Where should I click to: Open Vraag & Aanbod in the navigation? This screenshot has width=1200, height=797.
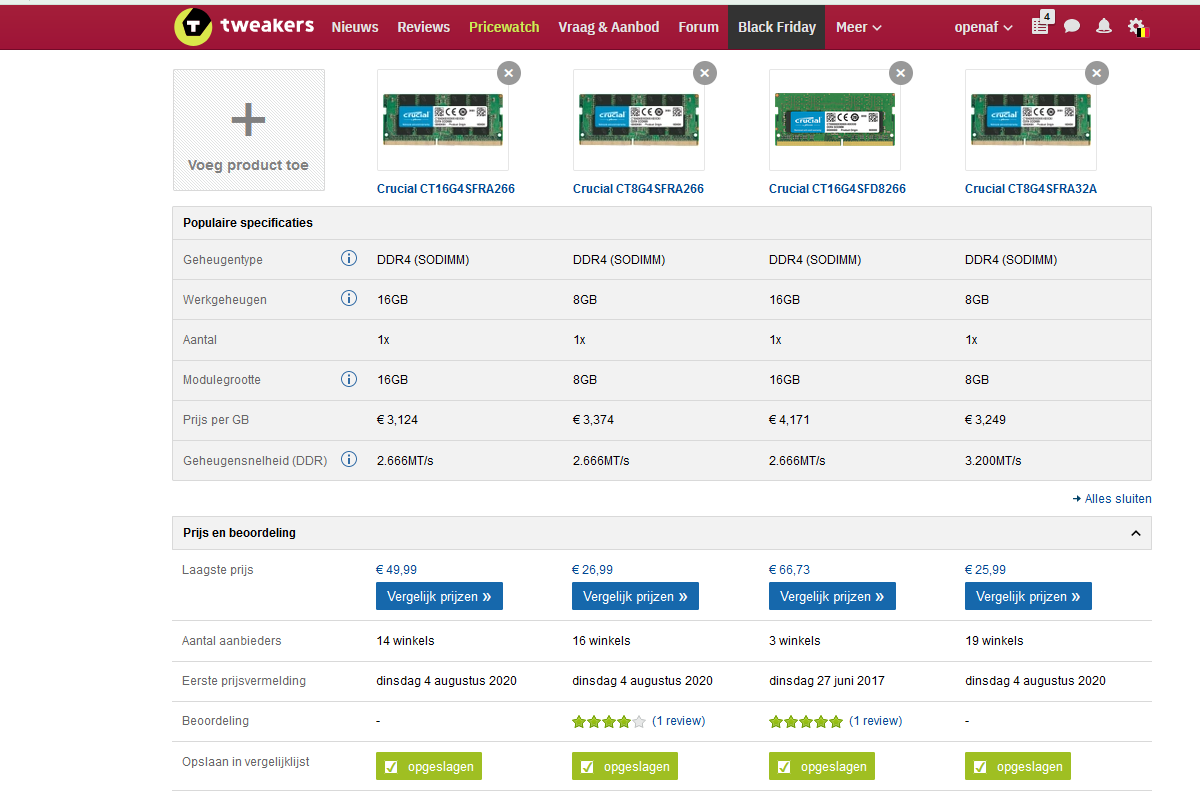click(608, 27)
